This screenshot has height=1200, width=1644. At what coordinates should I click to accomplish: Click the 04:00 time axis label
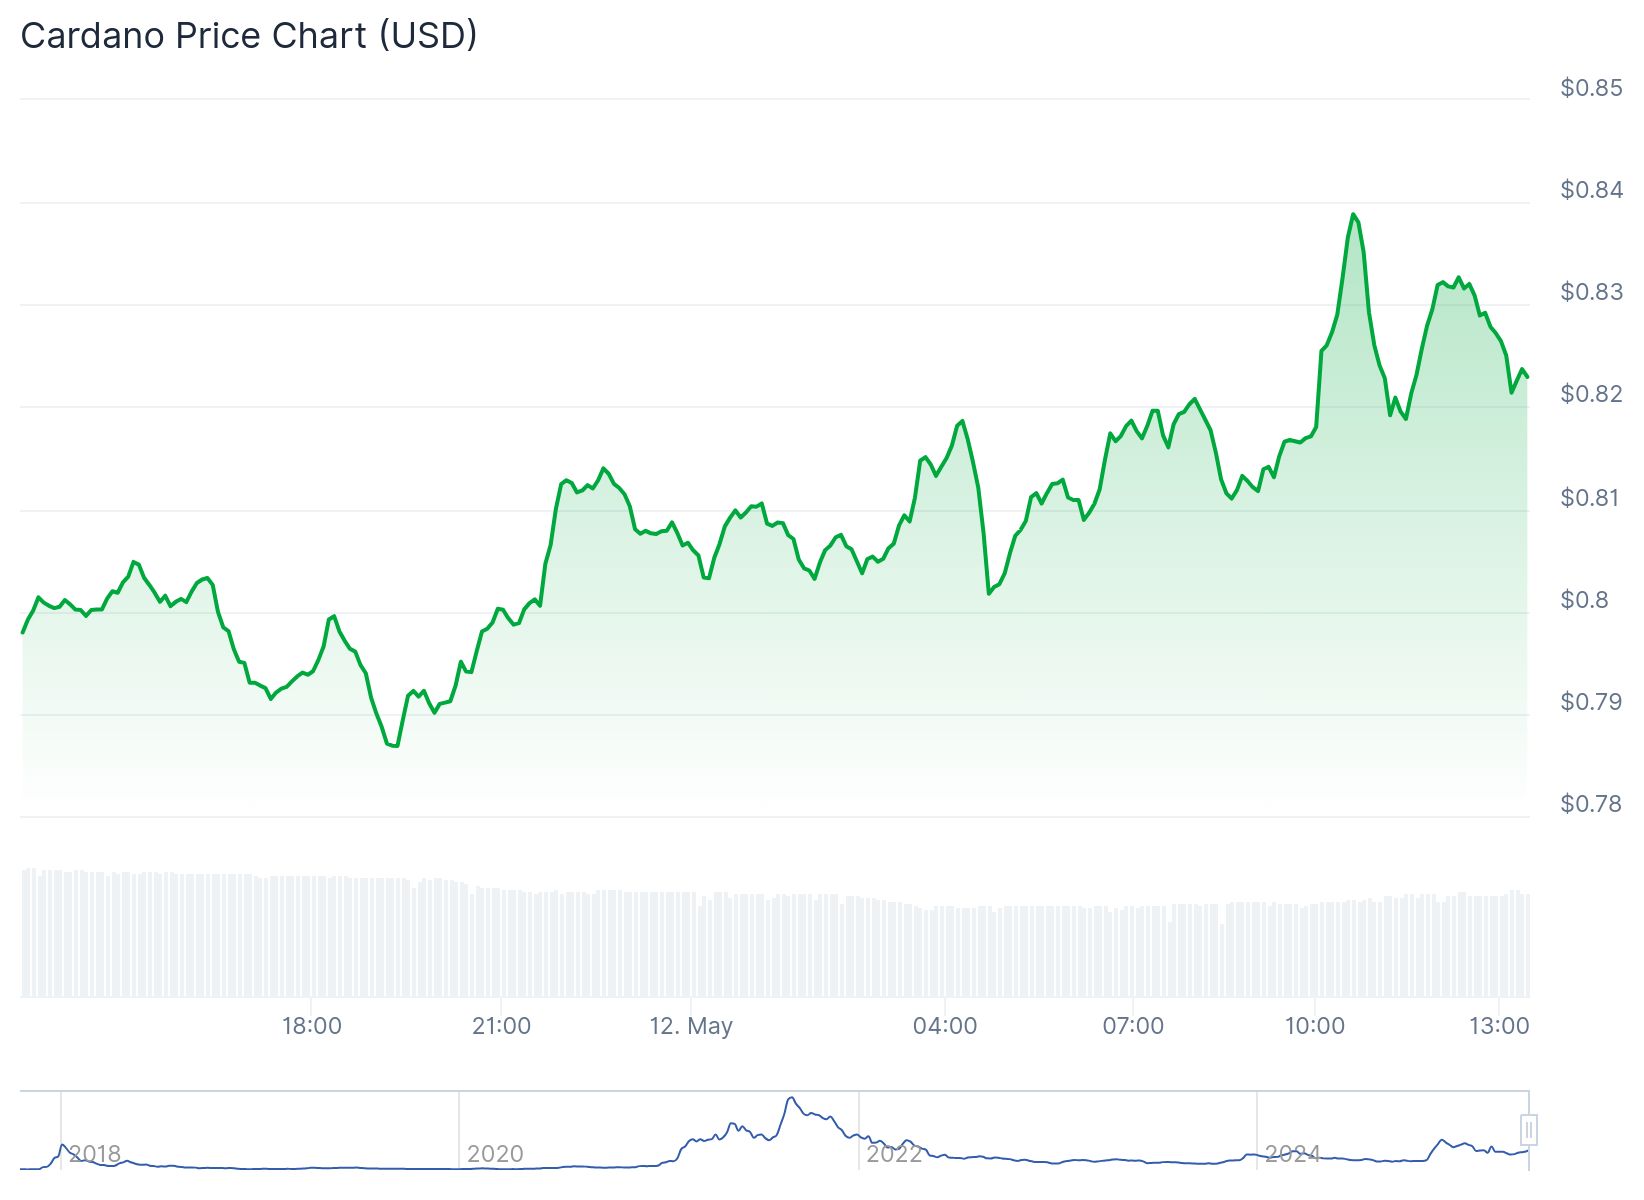945,1026
